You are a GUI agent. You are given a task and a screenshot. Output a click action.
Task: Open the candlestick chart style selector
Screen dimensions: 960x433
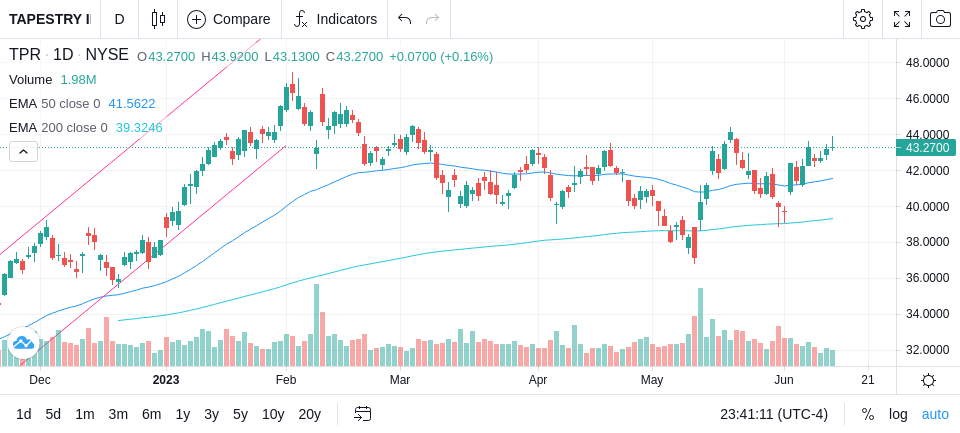(x=158, y=19)
